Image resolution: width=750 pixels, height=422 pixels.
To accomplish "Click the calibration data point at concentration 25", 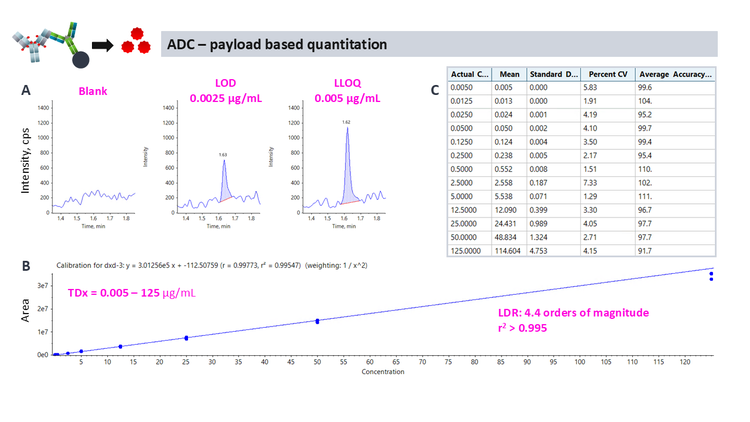I will coord(186,338).
